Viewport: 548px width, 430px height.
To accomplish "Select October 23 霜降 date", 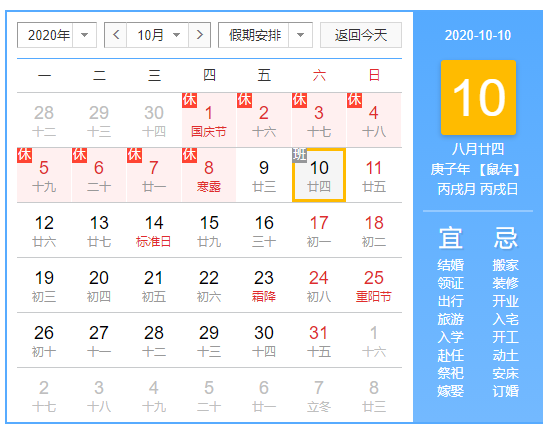I will [x=264, y=285].
